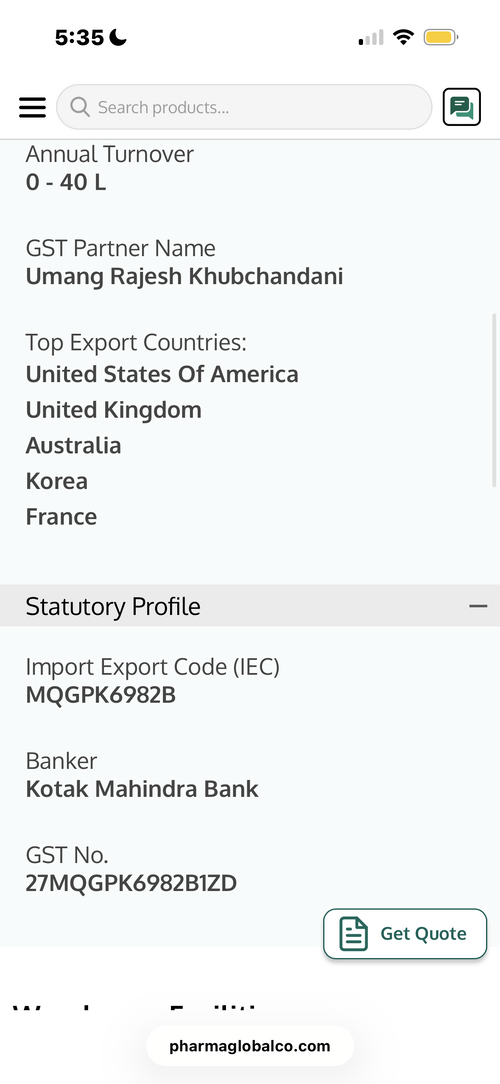Click the Statutory Profile header text
This screenshot has height=1084, width=500.
113,606
